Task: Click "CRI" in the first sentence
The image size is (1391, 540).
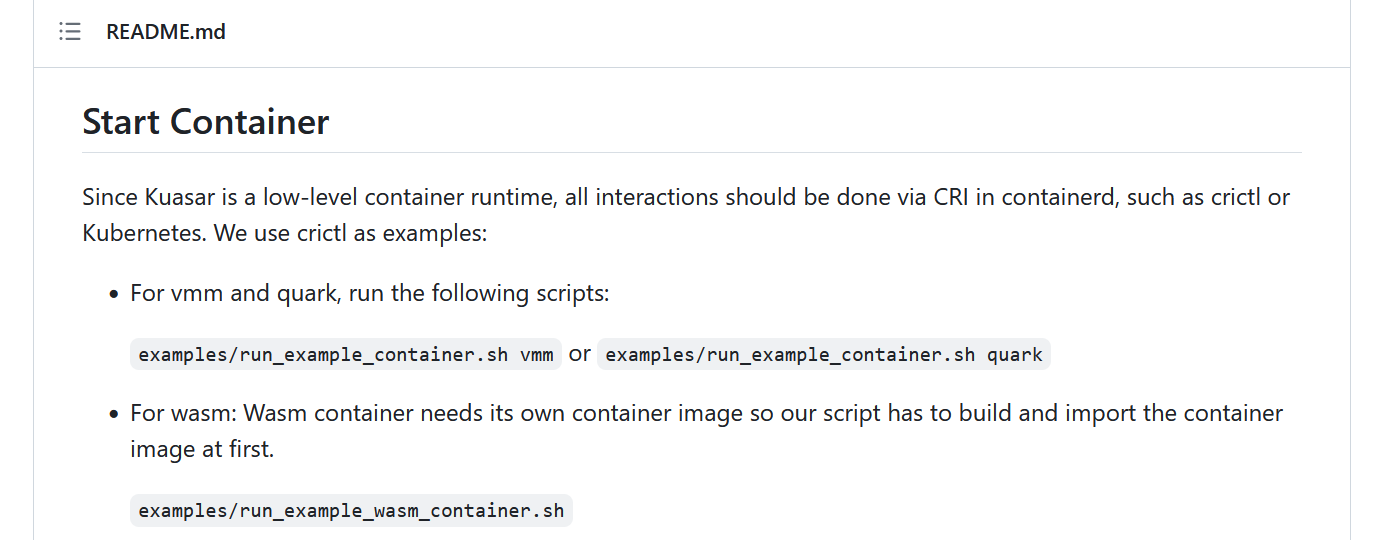Action: click(x=952, y=197)
